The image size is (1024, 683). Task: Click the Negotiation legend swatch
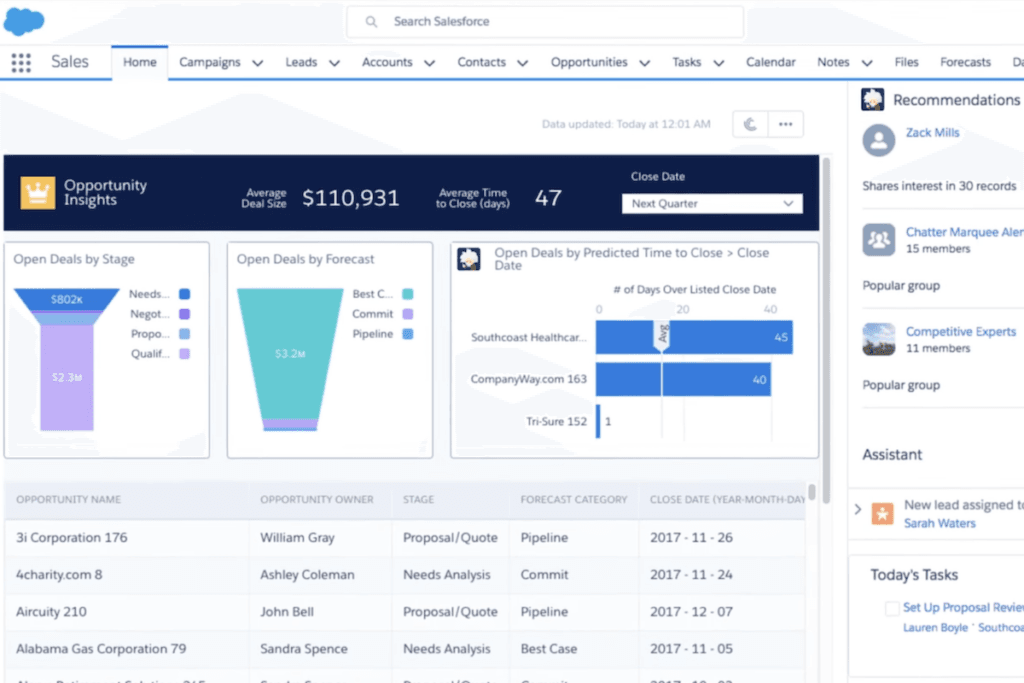[185, 314]
